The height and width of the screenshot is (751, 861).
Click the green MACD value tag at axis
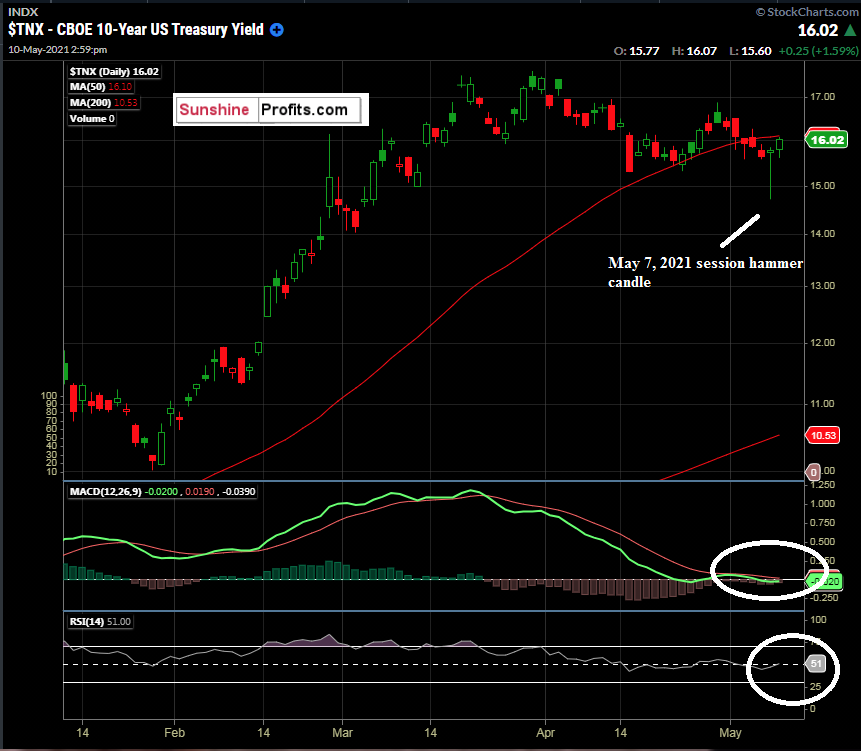[x=825, y=581]
